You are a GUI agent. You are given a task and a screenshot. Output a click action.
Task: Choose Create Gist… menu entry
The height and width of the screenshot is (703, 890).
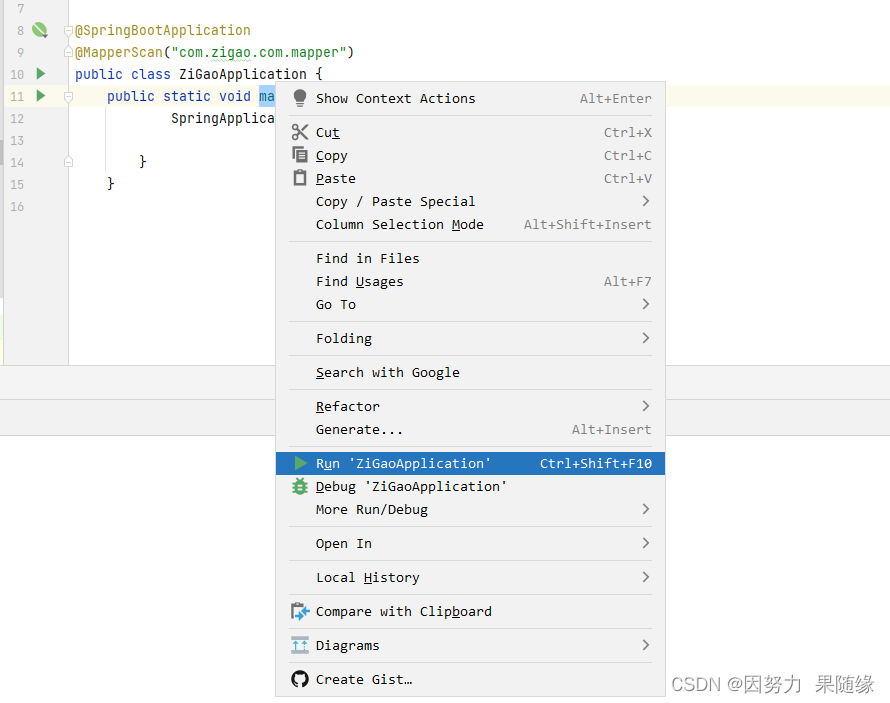pos(470,679)
